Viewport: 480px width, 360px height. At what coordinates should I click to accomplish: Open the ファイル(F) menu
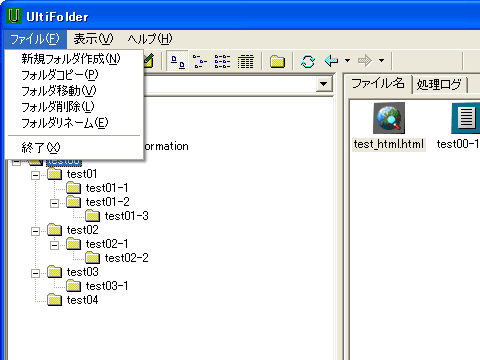pyautogui.click(x=35, y=39)
